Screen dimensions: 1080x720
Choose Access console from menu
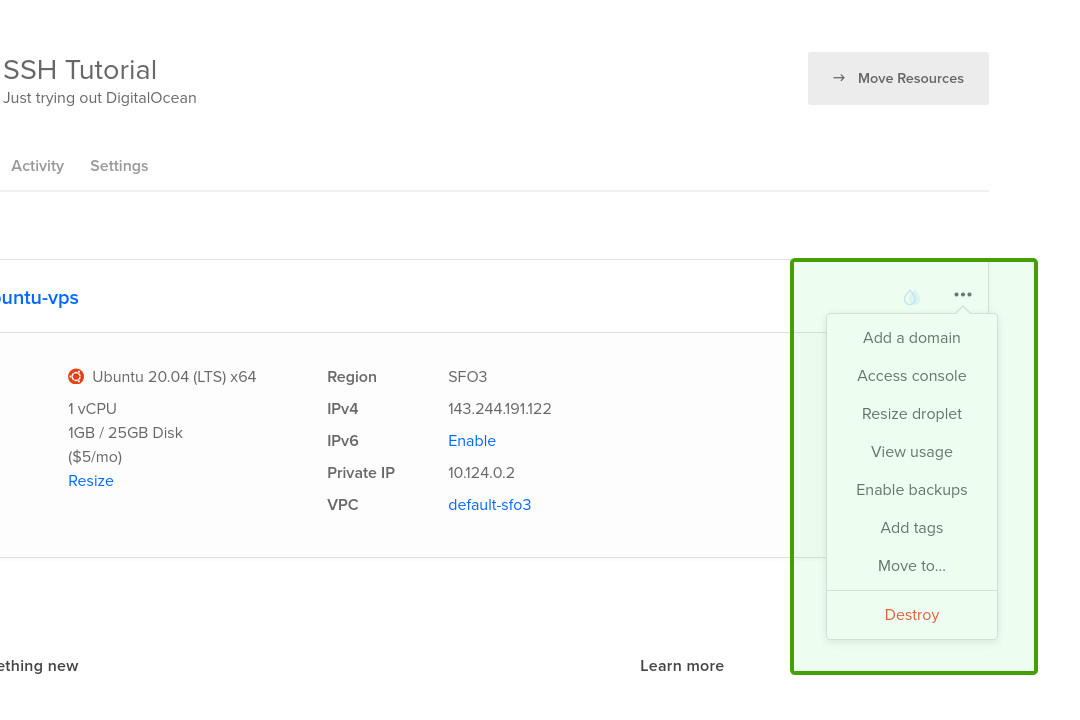pyautogui.click(x=911, y=376)
